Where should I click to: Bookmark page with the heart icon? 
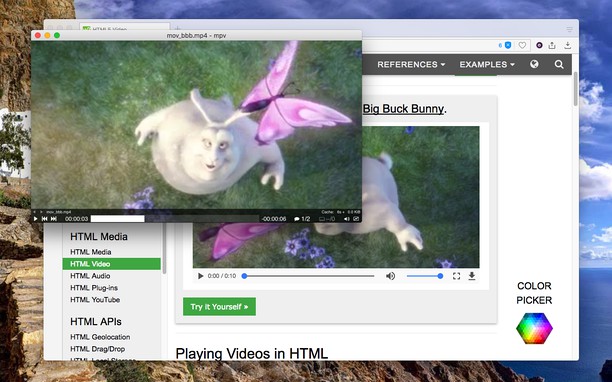coord(522,45)
